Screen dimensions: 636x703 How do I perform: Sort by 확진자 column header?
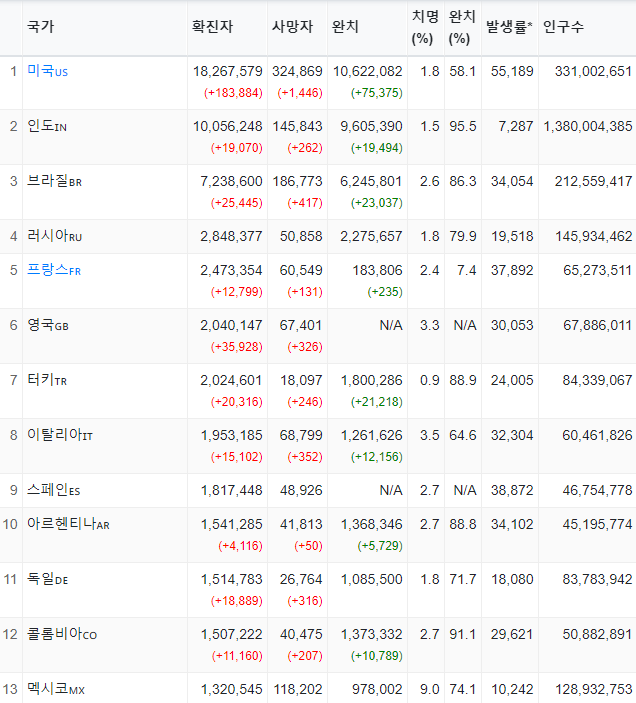point(212,26)
